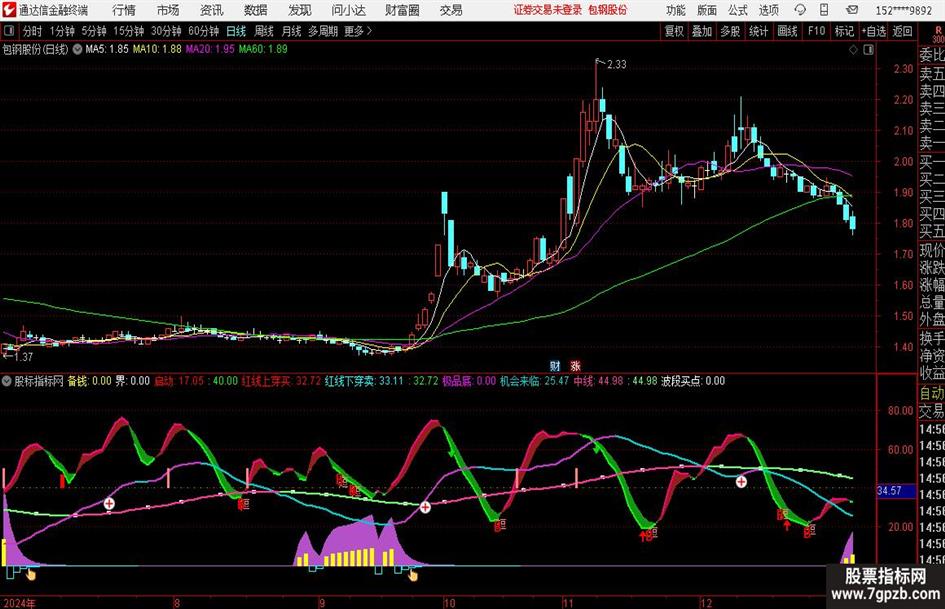Open the mail message icon
This screenshot has width=945, height=609.
coord(852,10)
